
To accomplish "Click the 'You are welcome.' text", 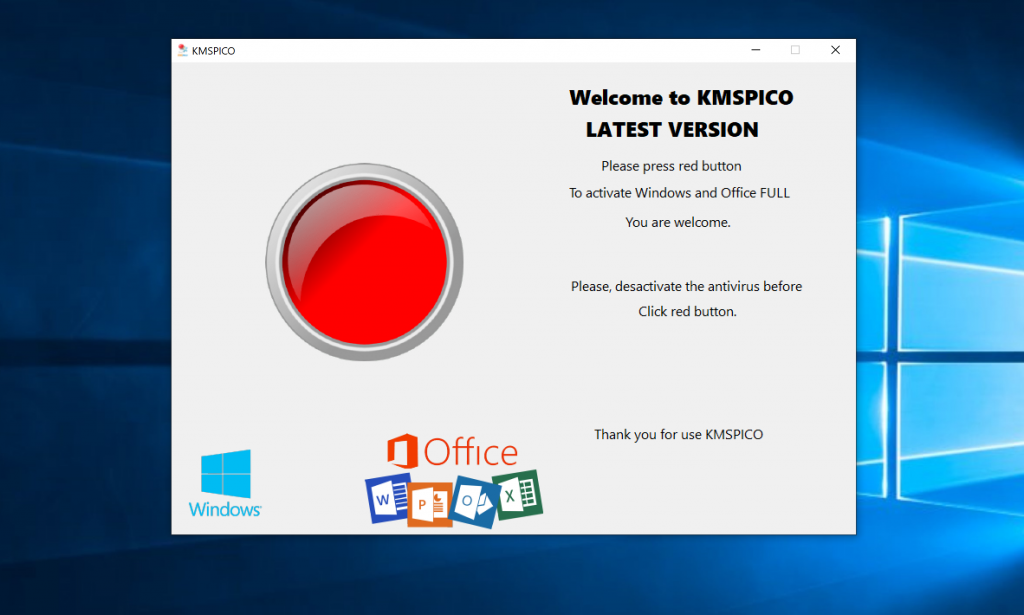I will pyautogui.click(x=678, y=223).
